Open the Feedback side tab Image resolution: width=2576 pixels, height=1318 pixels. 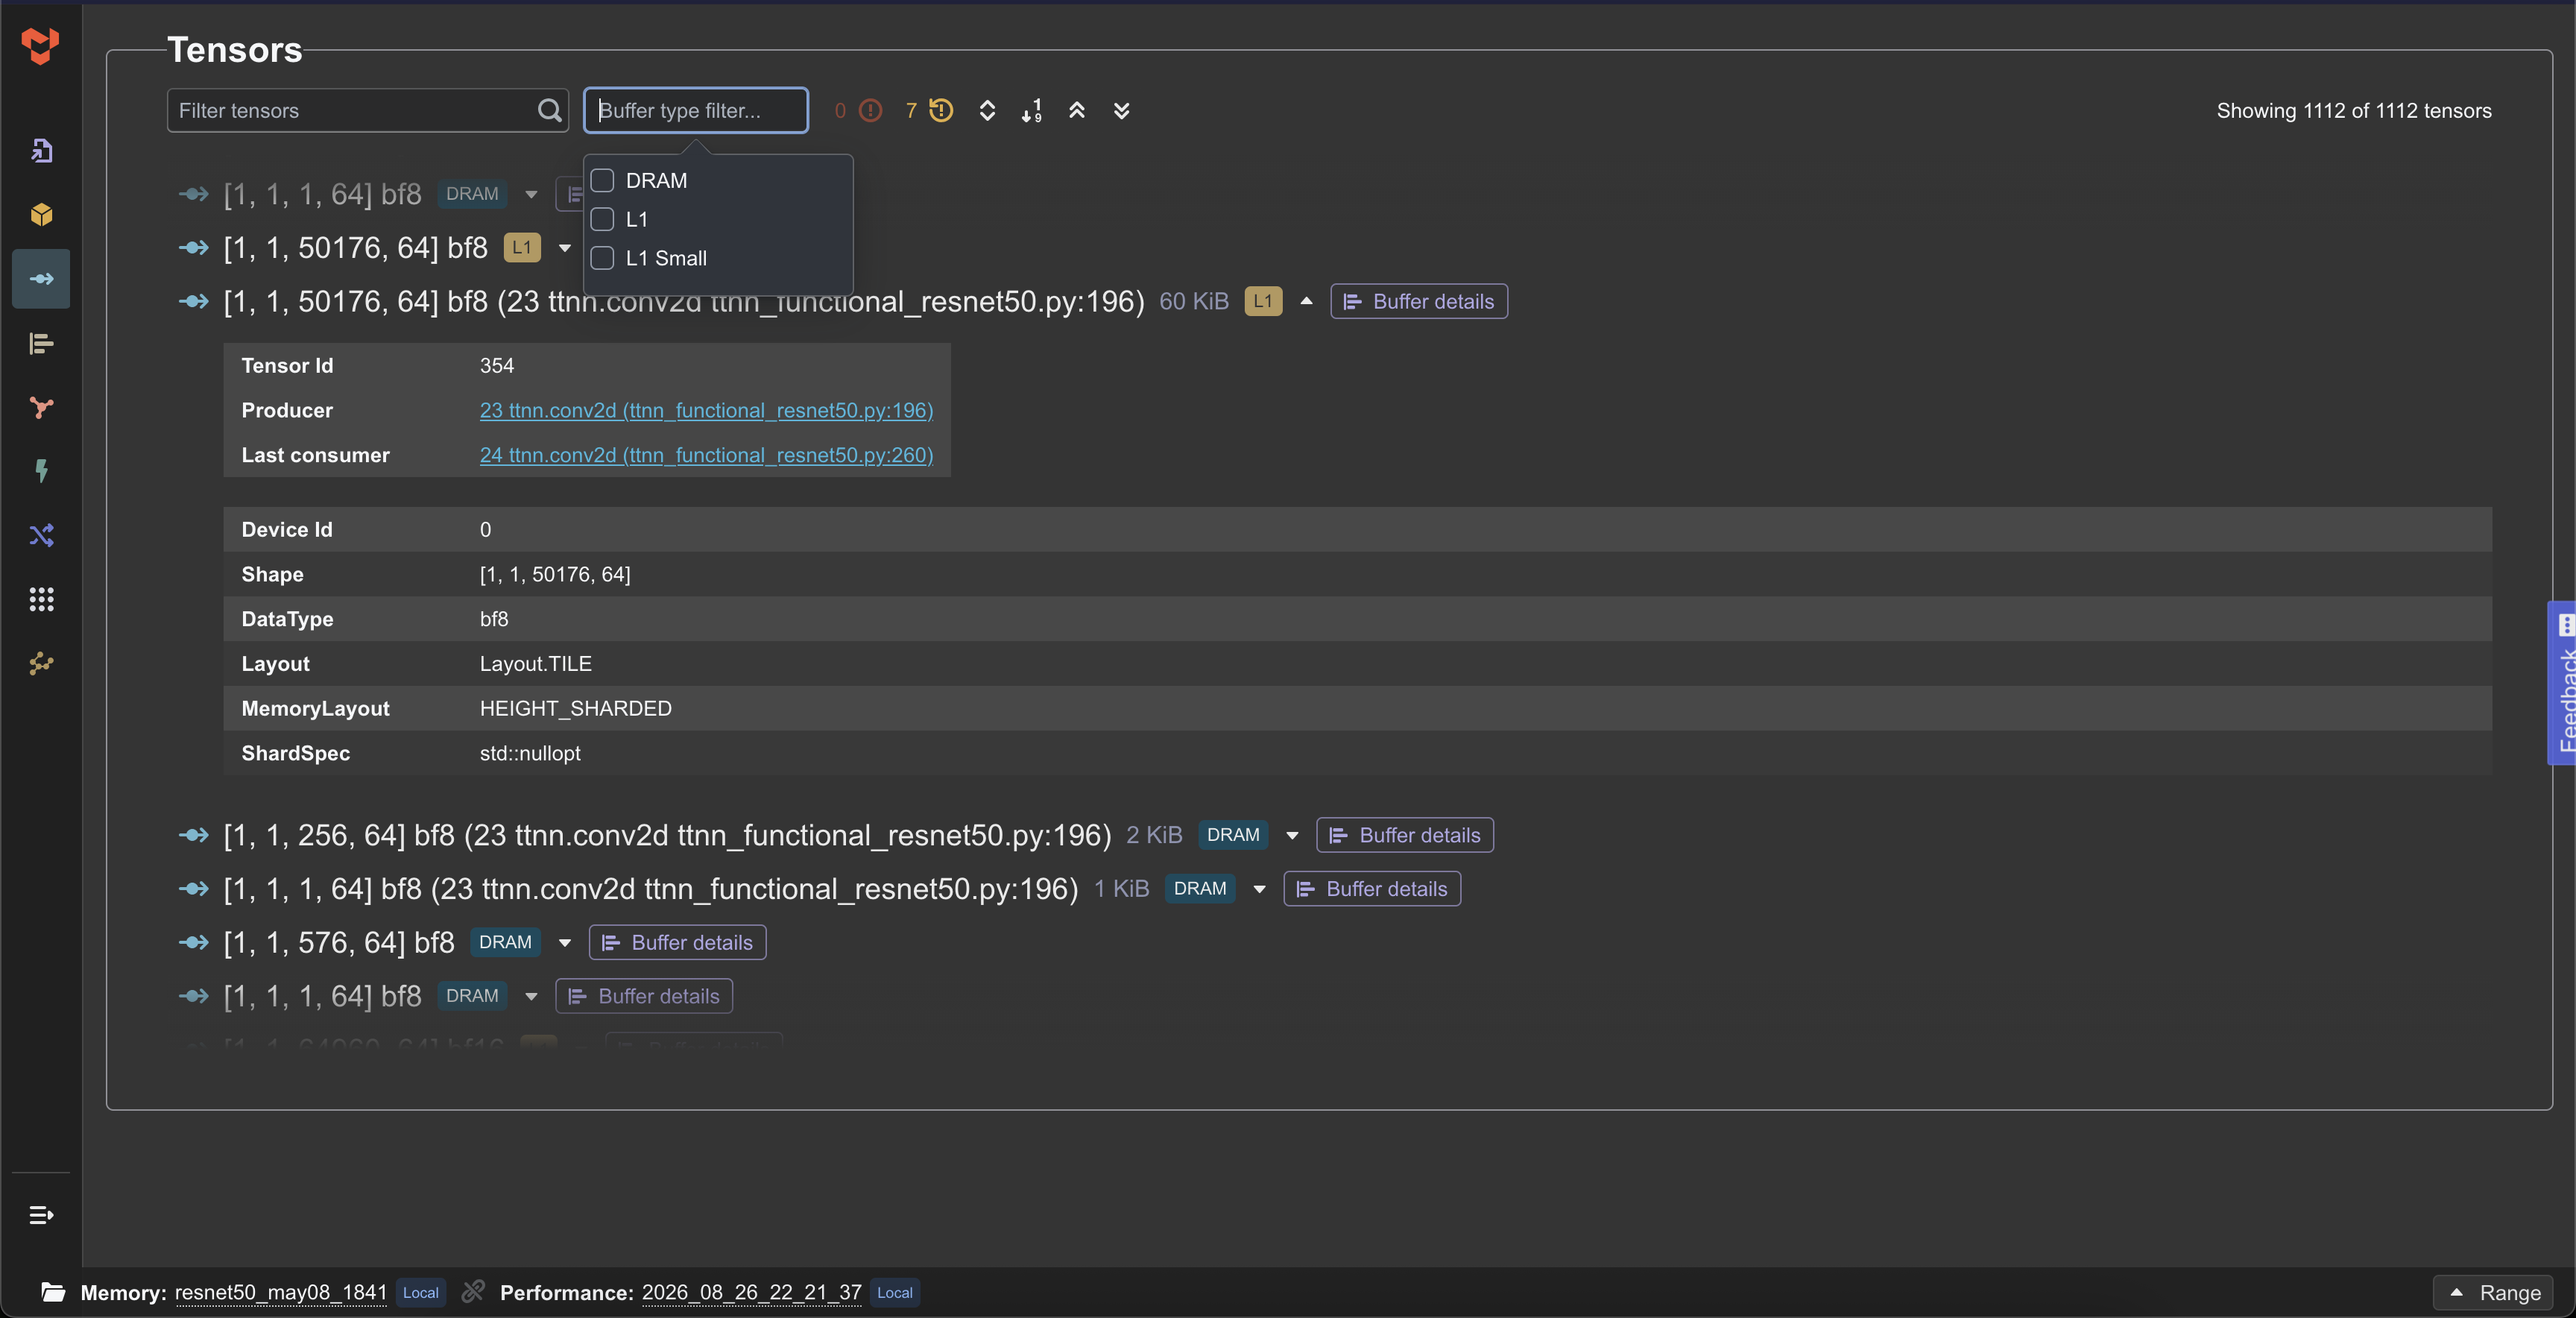2563,684
